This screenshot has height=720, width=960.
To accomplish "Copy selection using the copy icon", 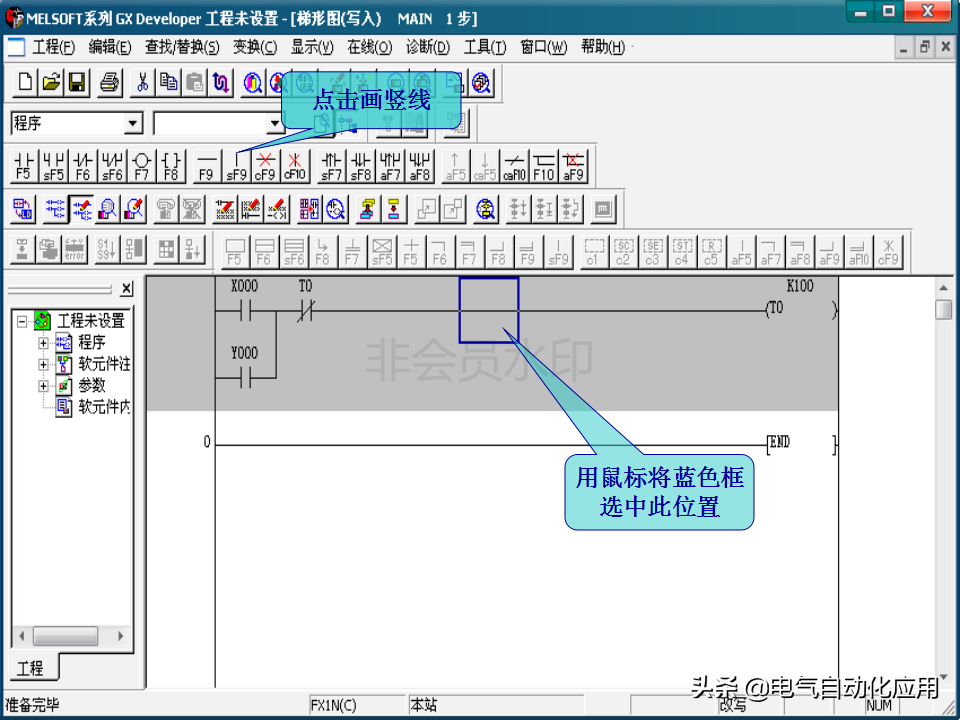I will point(168,82).
